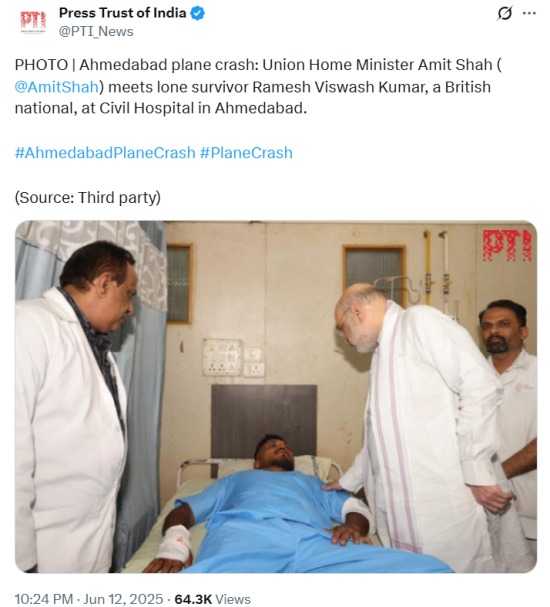Open Press Trust of India profile name
This screenshot has height=607, width=550.
tap(122, 13)
